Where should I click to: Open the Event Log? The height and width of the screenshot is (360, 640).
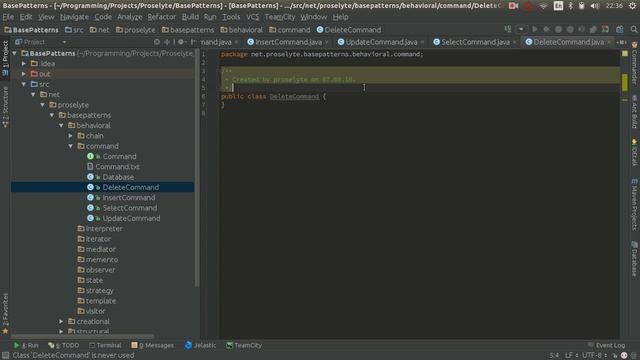pyautogui.click(x=606, y=345)
